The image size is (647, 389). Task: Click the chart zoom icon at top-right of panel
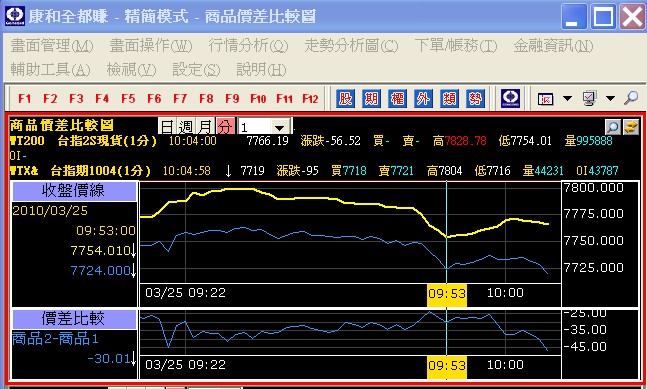click(613, 127)
